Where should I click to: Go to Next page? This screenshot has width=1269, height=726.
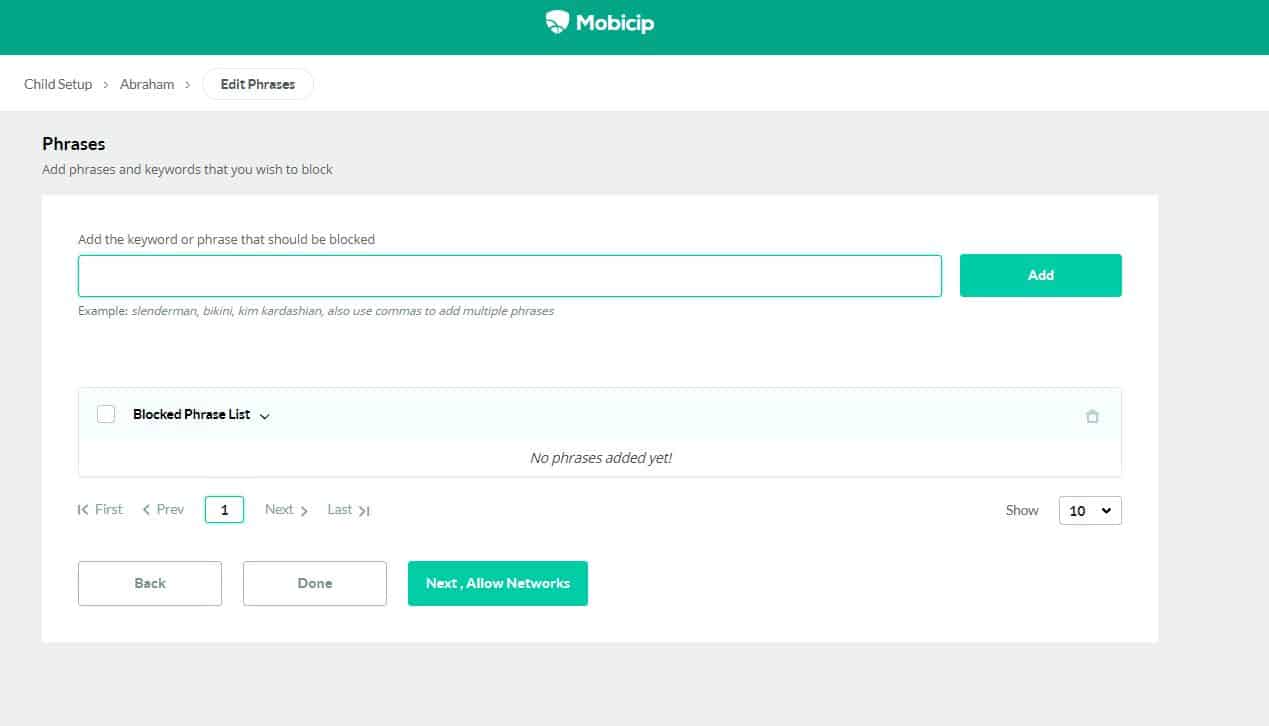287,510
